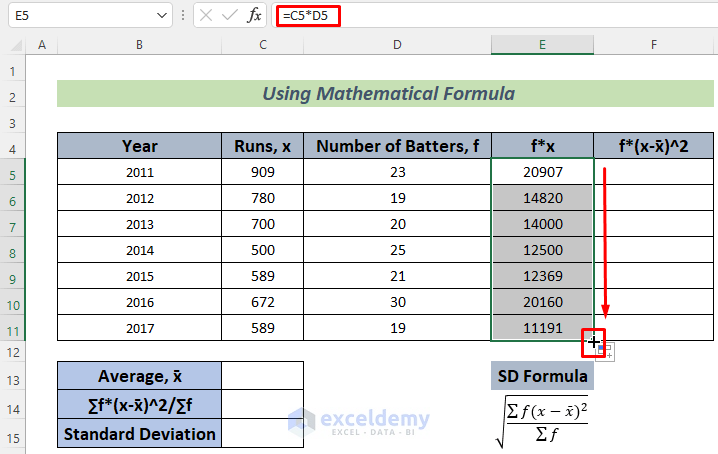718x454 pixels.
Task: Click the Cancel X icon in formula bar
Action: click(205, 15)
